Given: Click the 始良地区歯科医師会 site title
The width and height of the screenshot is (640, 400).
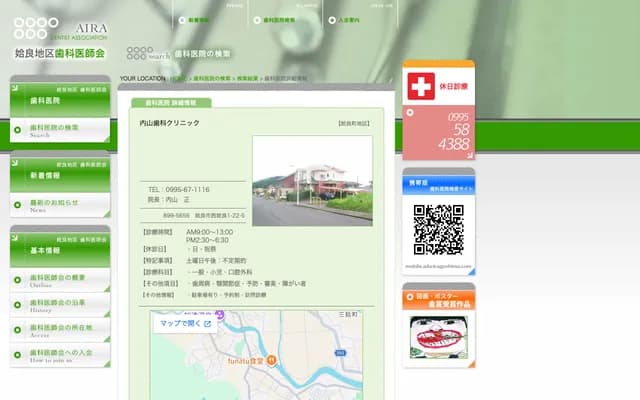Looking at the screenshot, I should pos(60,53).
